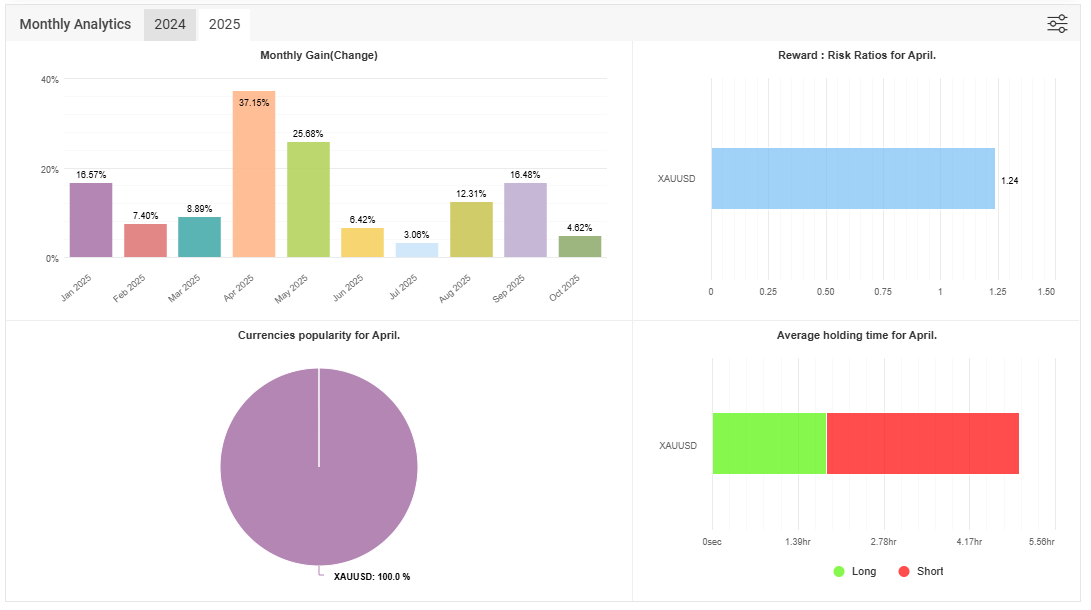
Task: Select the October 2025 gain bar
Action: click(579, 247)
